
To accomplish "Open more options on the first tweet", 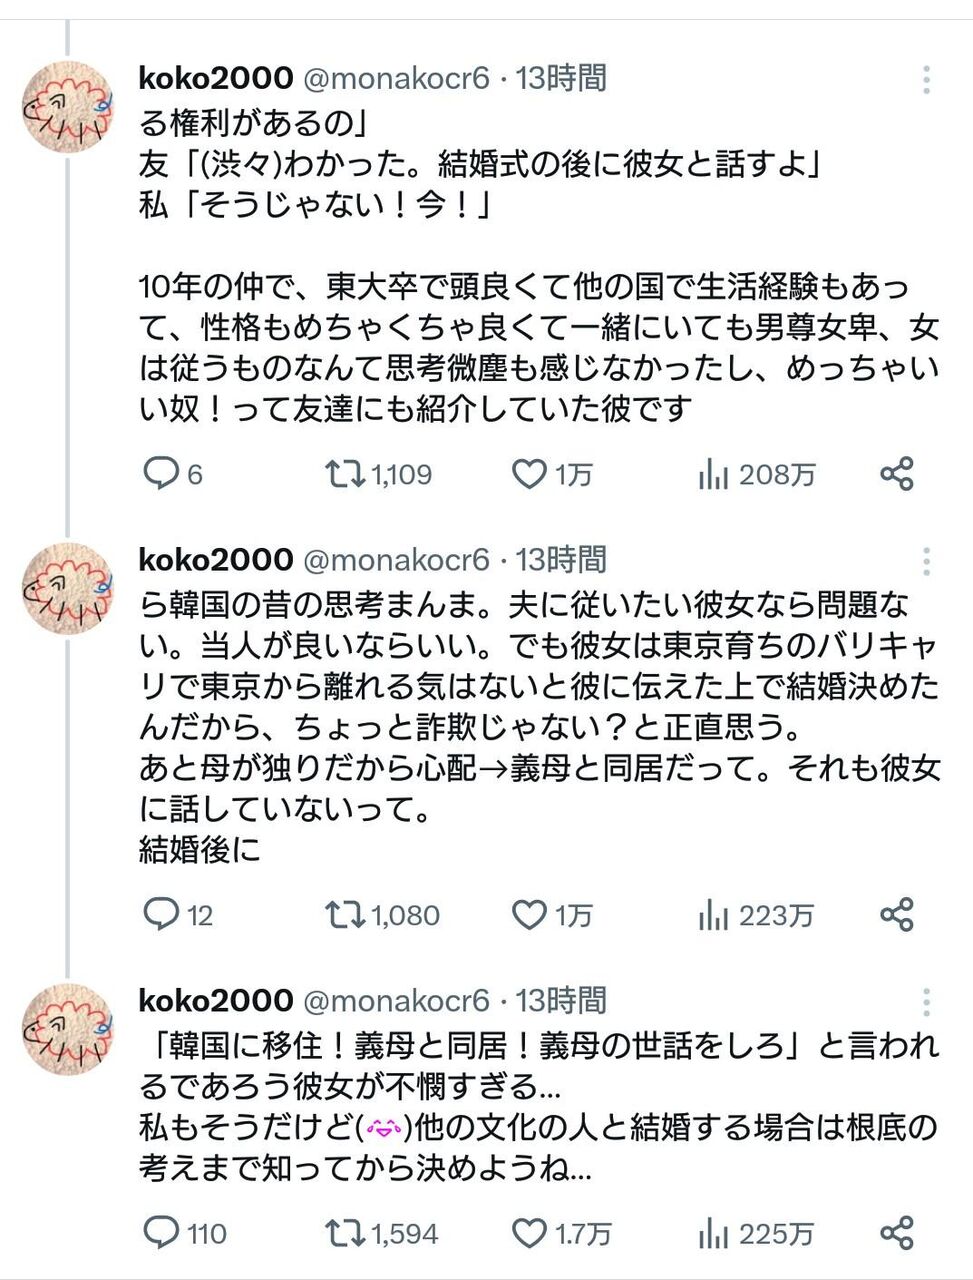I will (x=927, y=79).
